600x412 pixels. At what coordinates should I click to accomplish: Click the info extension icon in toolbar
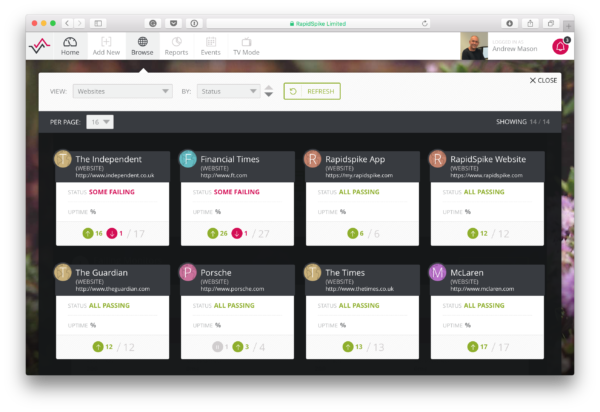(194, 23)
